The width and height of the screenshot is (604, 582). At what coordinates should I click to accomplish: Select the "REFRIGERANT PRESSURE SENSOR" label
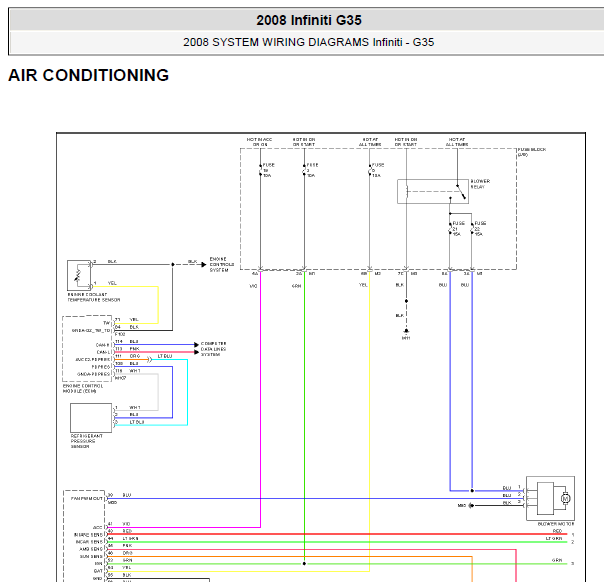coord(87,441)
